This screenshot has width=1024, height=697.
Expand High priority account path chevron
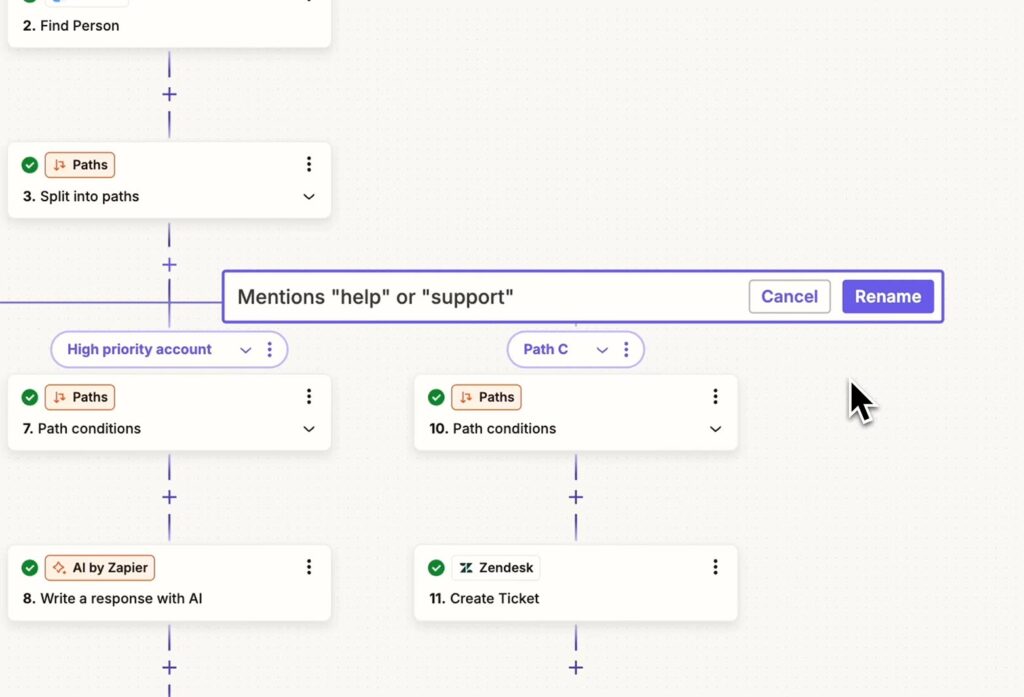click(246, 350)
